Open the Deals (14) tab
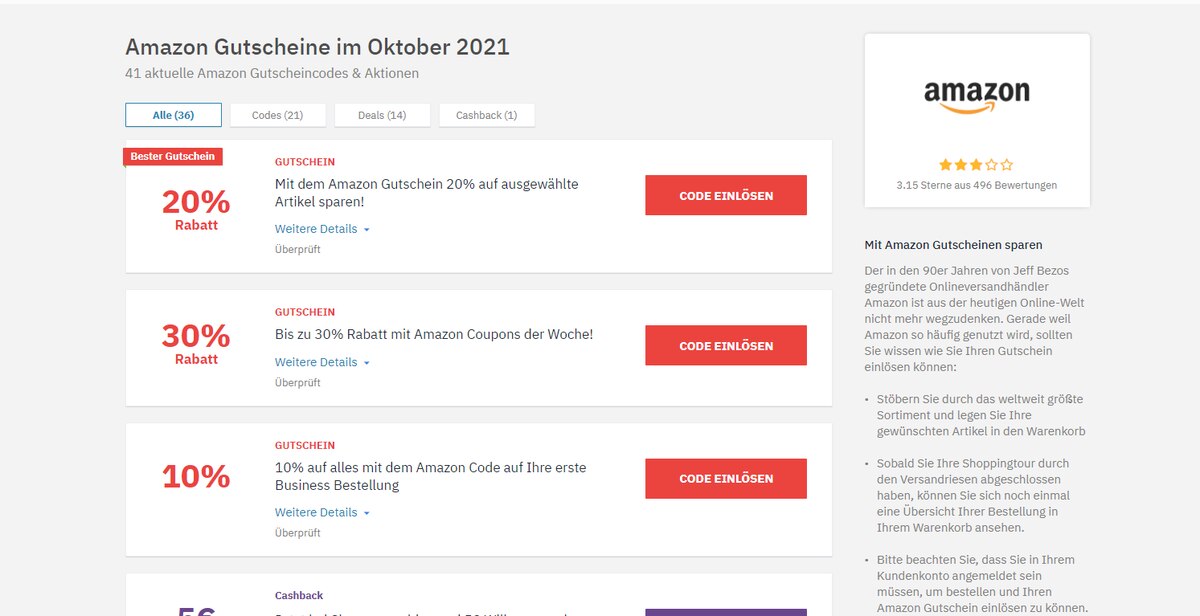Viewport: 1200px width, 616px height. [x=382, y=115]
